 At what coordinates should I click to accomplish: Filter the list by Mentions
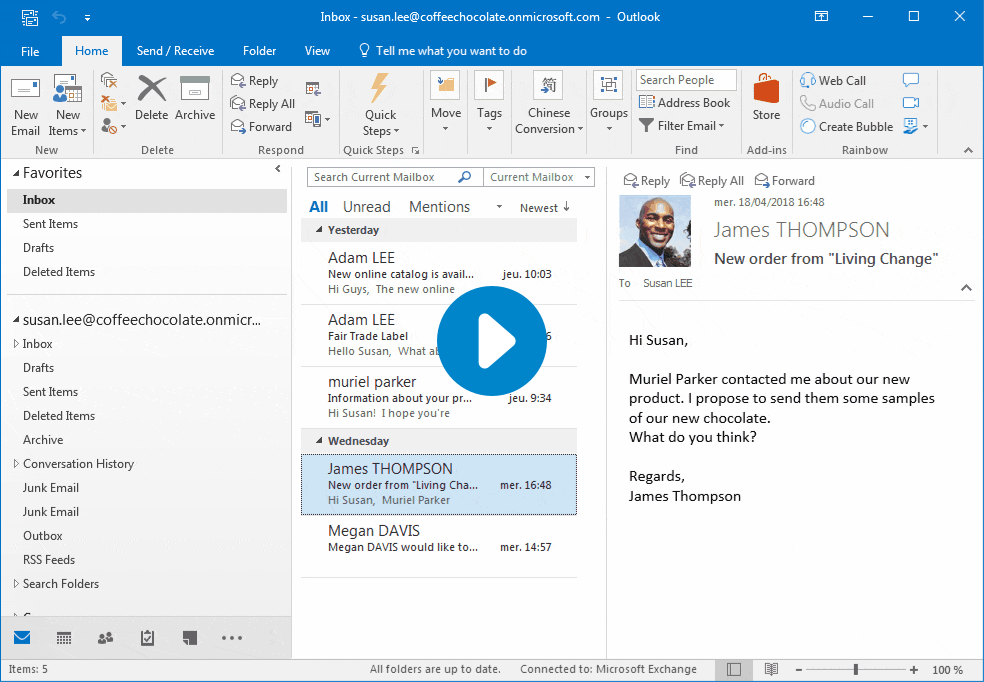click(439, 206)
